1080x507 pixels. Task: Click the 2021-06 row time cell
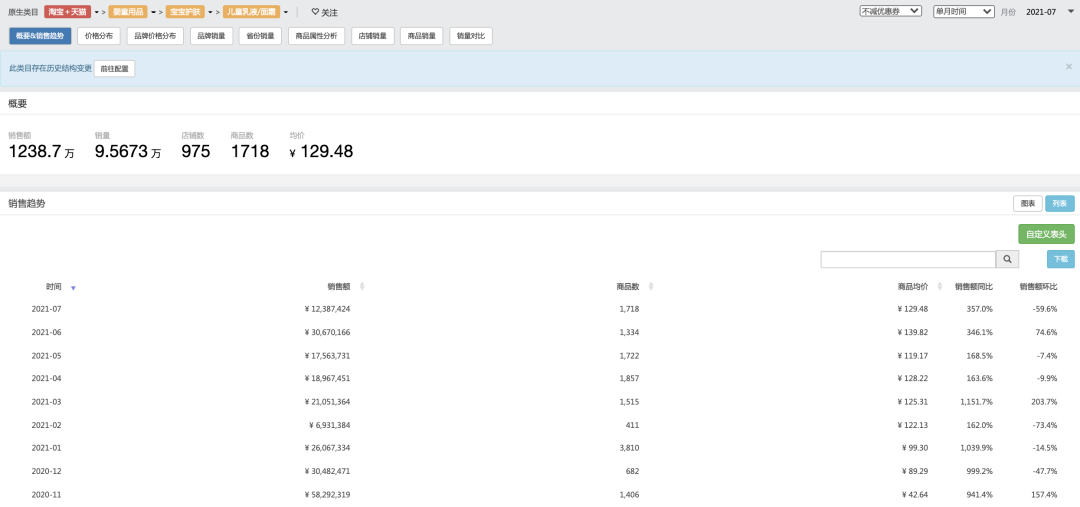pyautogui.click(x=47, y=333)
